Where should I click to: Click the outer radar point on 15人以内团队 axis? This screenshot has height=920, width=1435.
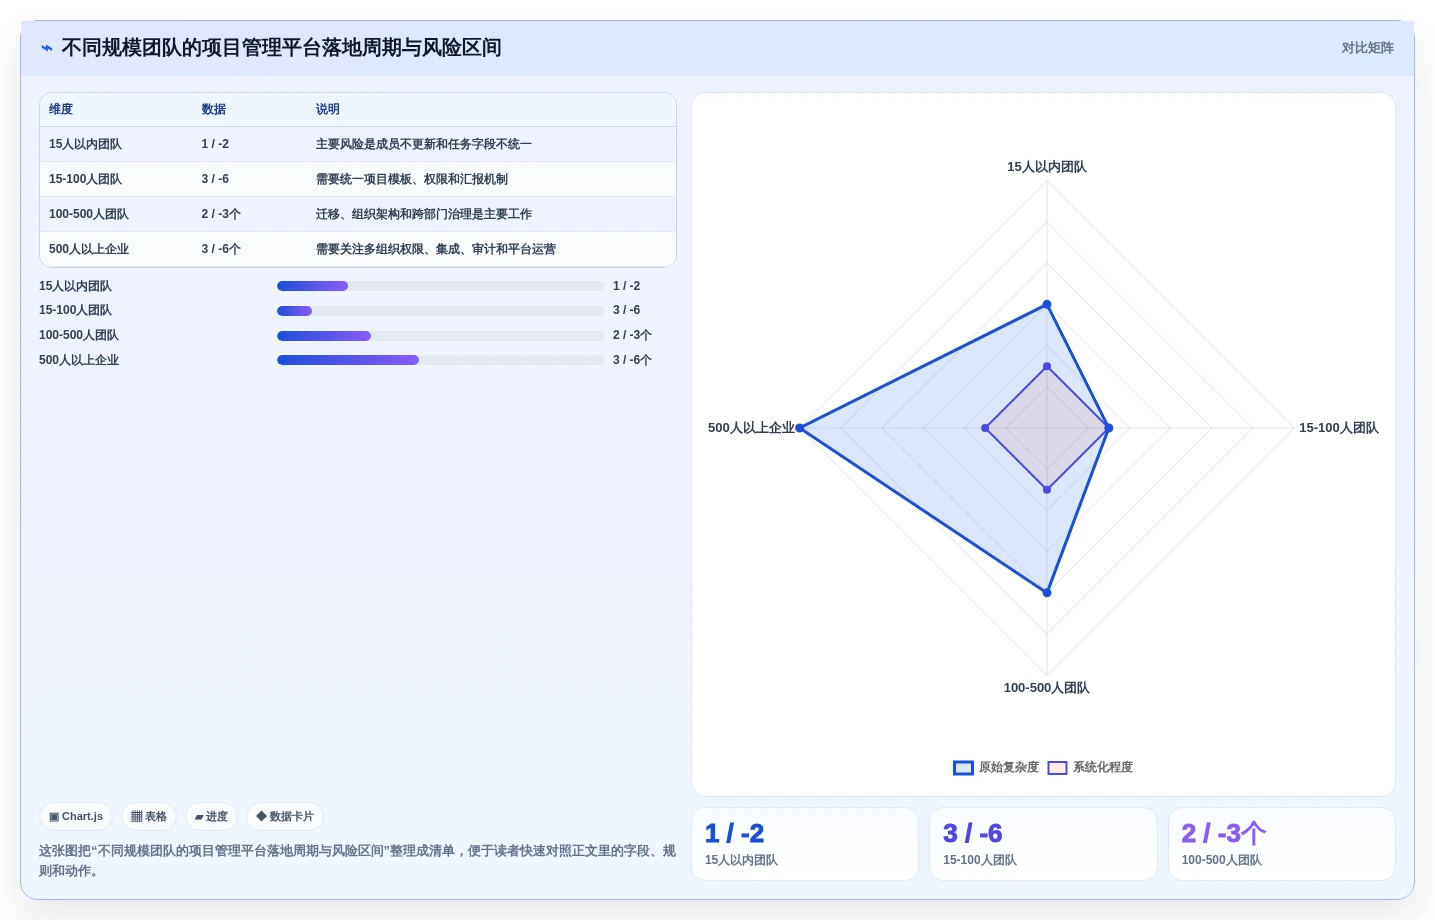click(1047, 304)
